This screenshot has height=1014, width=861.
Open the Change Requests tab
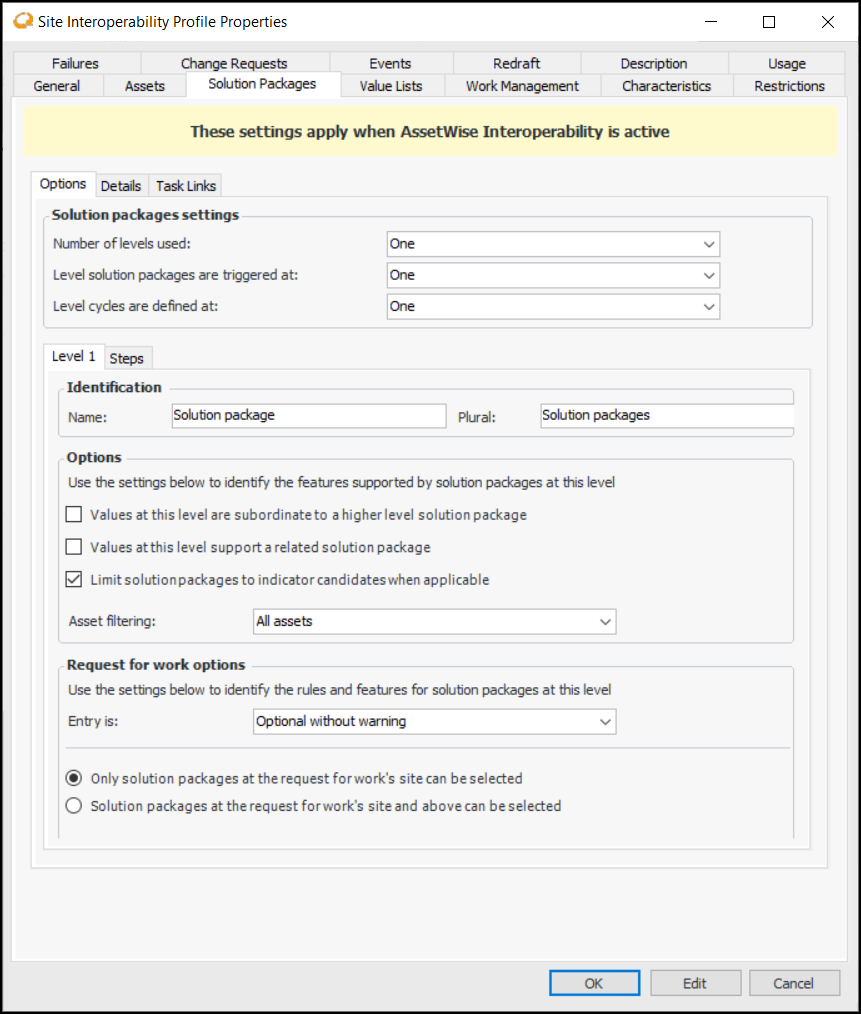[x=234, y=63]
